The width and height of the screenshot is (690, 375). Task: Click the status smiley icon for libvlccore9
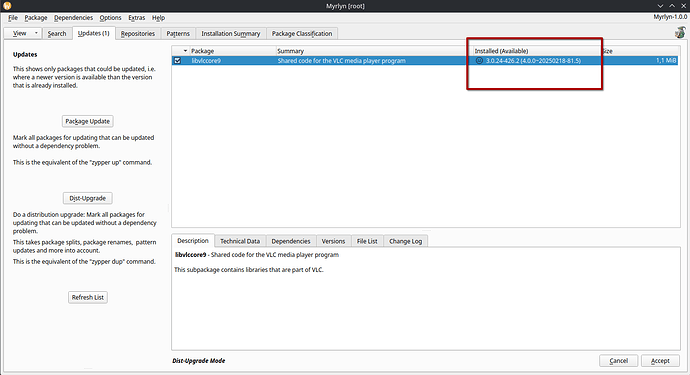pos(479,61)
